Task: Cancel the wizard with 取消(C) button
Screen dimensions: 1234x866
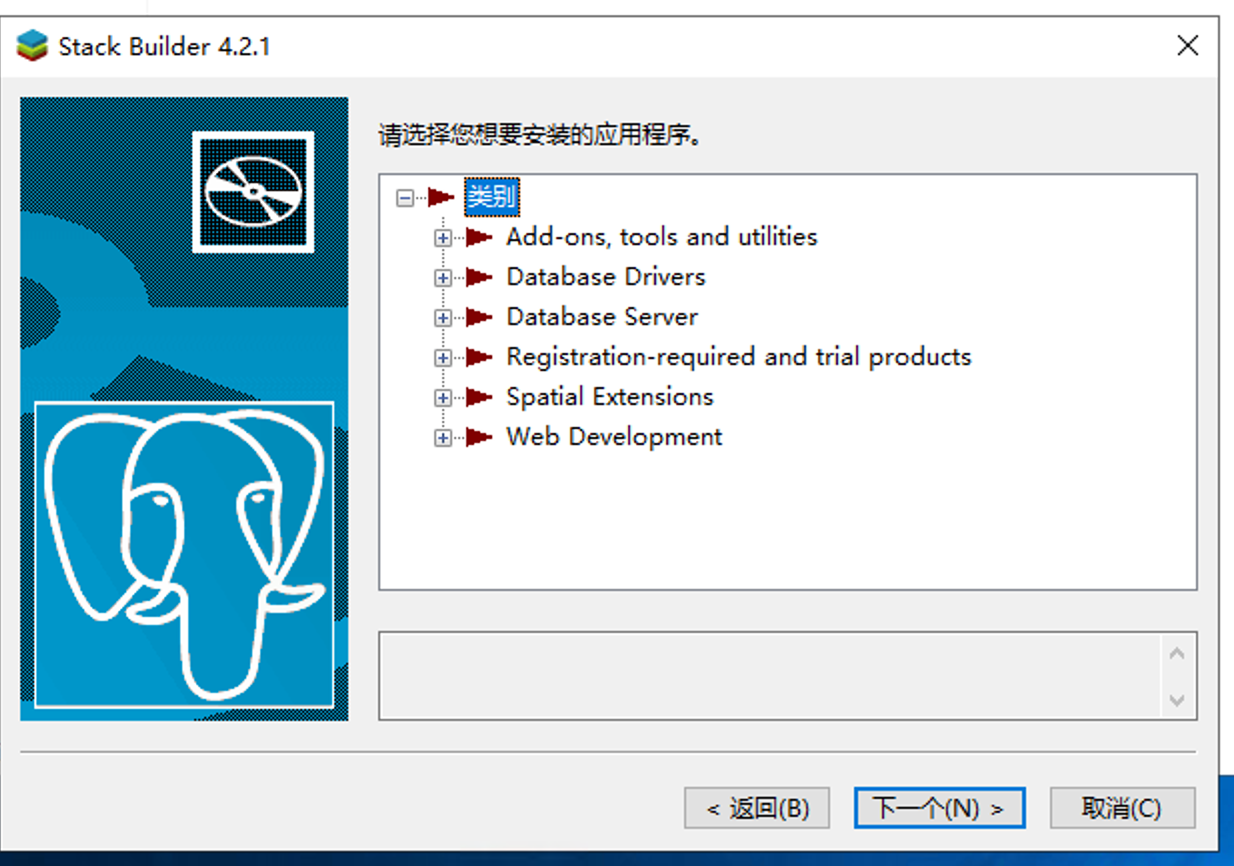Action: (1122, 808)
